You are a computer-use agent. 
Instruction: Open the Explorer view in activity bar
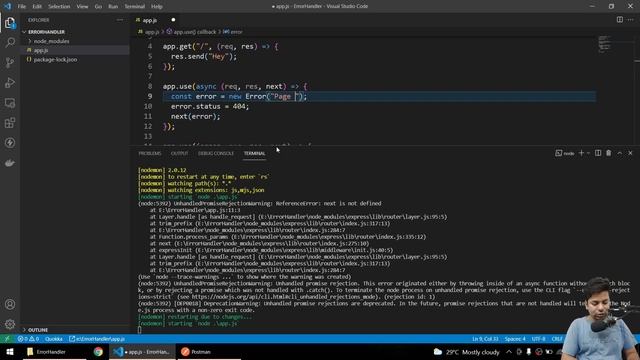10,22
